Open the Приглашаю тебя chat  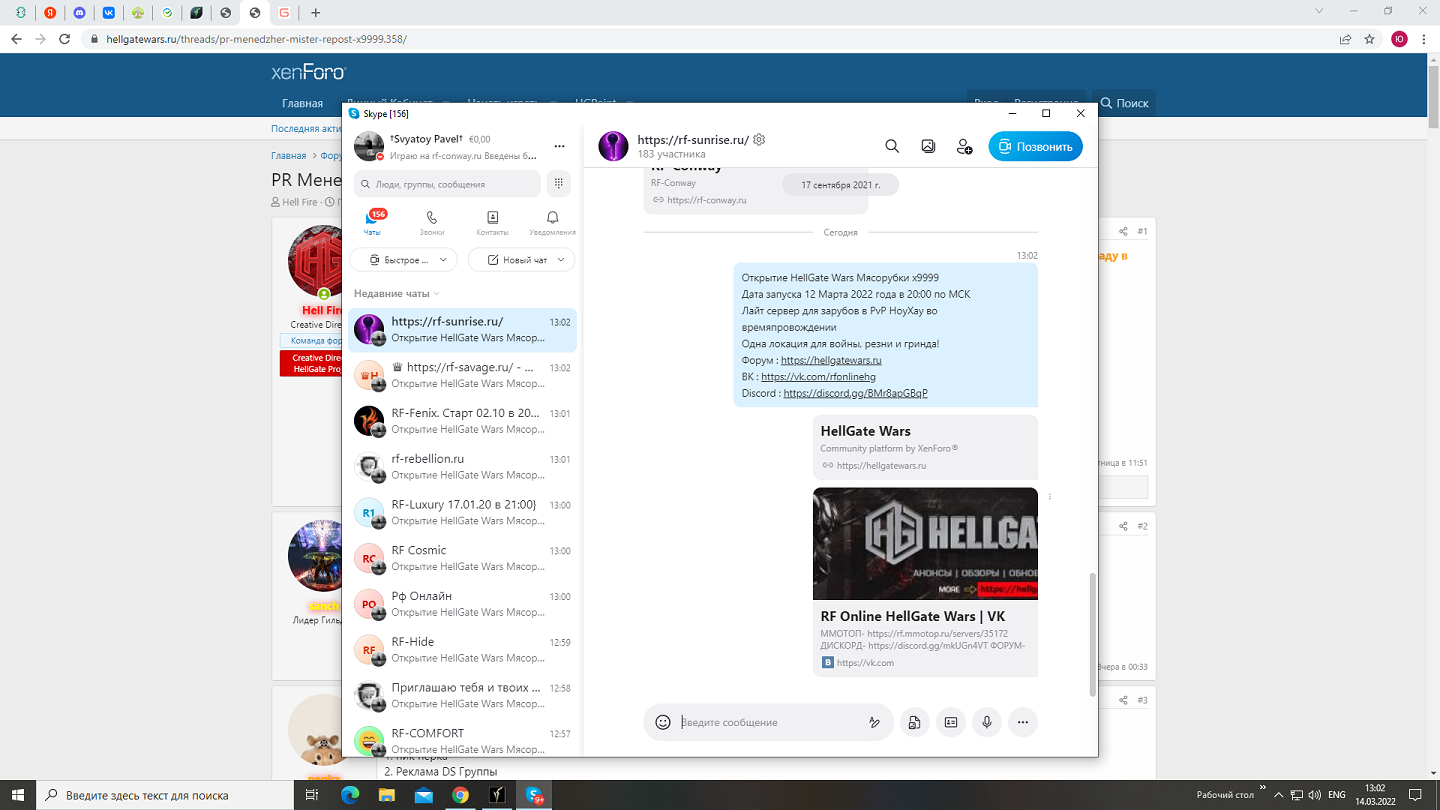460,696
